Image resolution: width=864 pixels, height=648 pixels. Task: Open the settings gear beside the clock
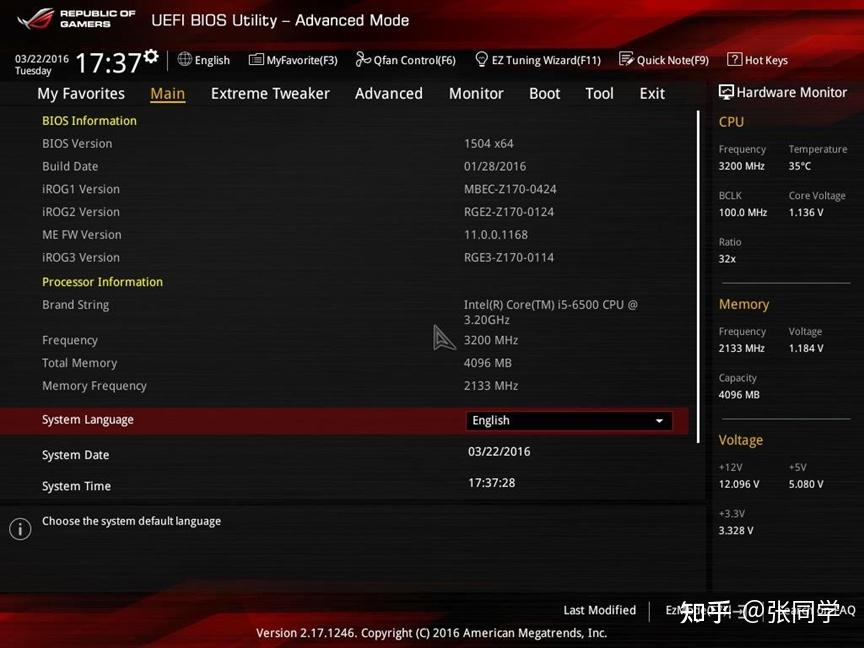(x=151, y=58)
